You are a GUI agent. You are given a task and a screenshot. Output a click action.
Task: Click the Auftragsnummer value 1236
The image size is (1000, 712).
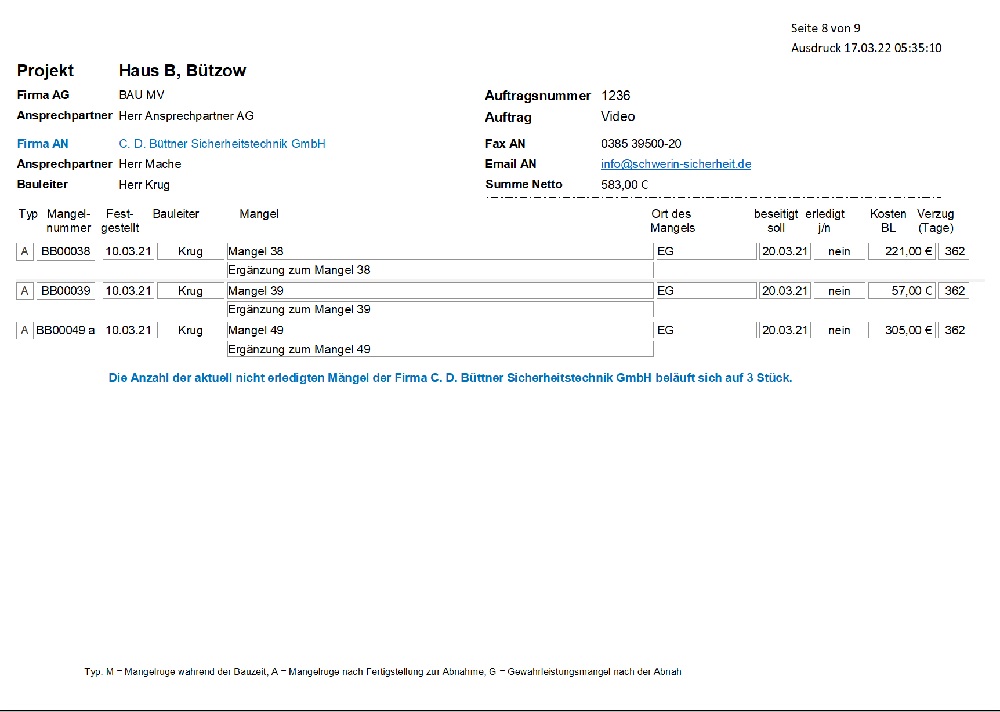[615, 96]
